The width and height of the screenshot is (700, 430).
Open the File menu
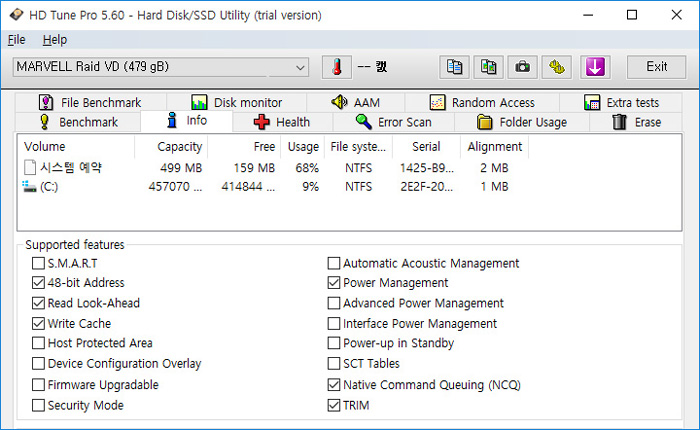click(17, 40)
